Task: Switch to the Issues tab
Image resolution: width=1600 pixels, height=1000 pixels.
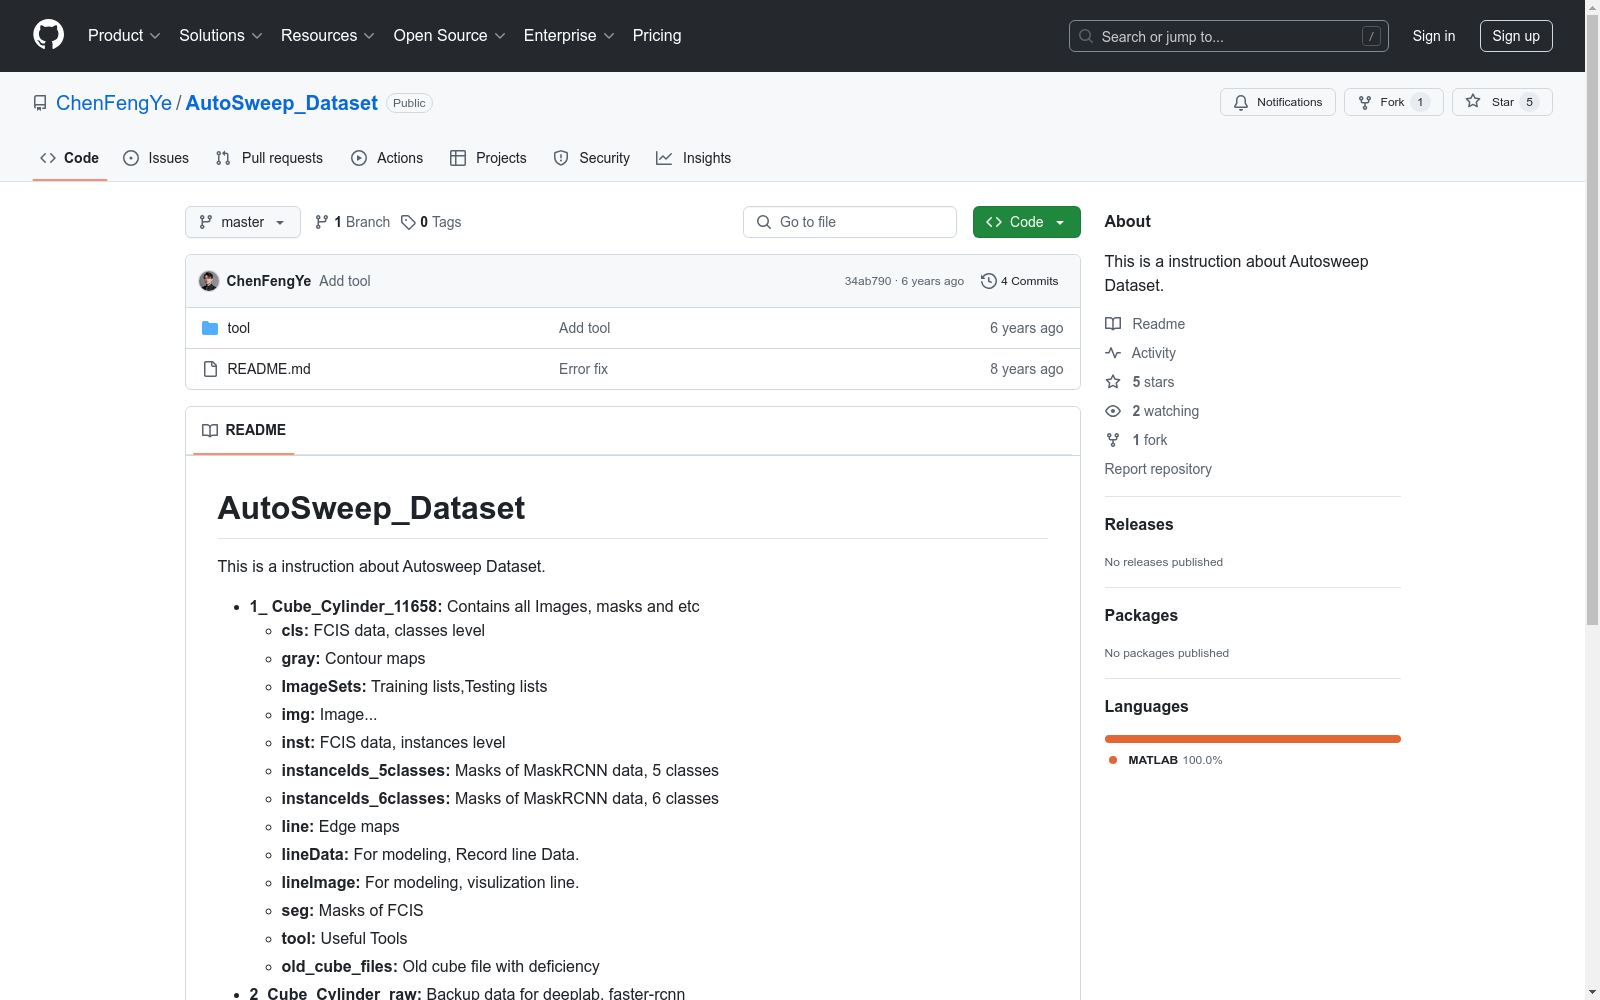Action: click(156, 158)
